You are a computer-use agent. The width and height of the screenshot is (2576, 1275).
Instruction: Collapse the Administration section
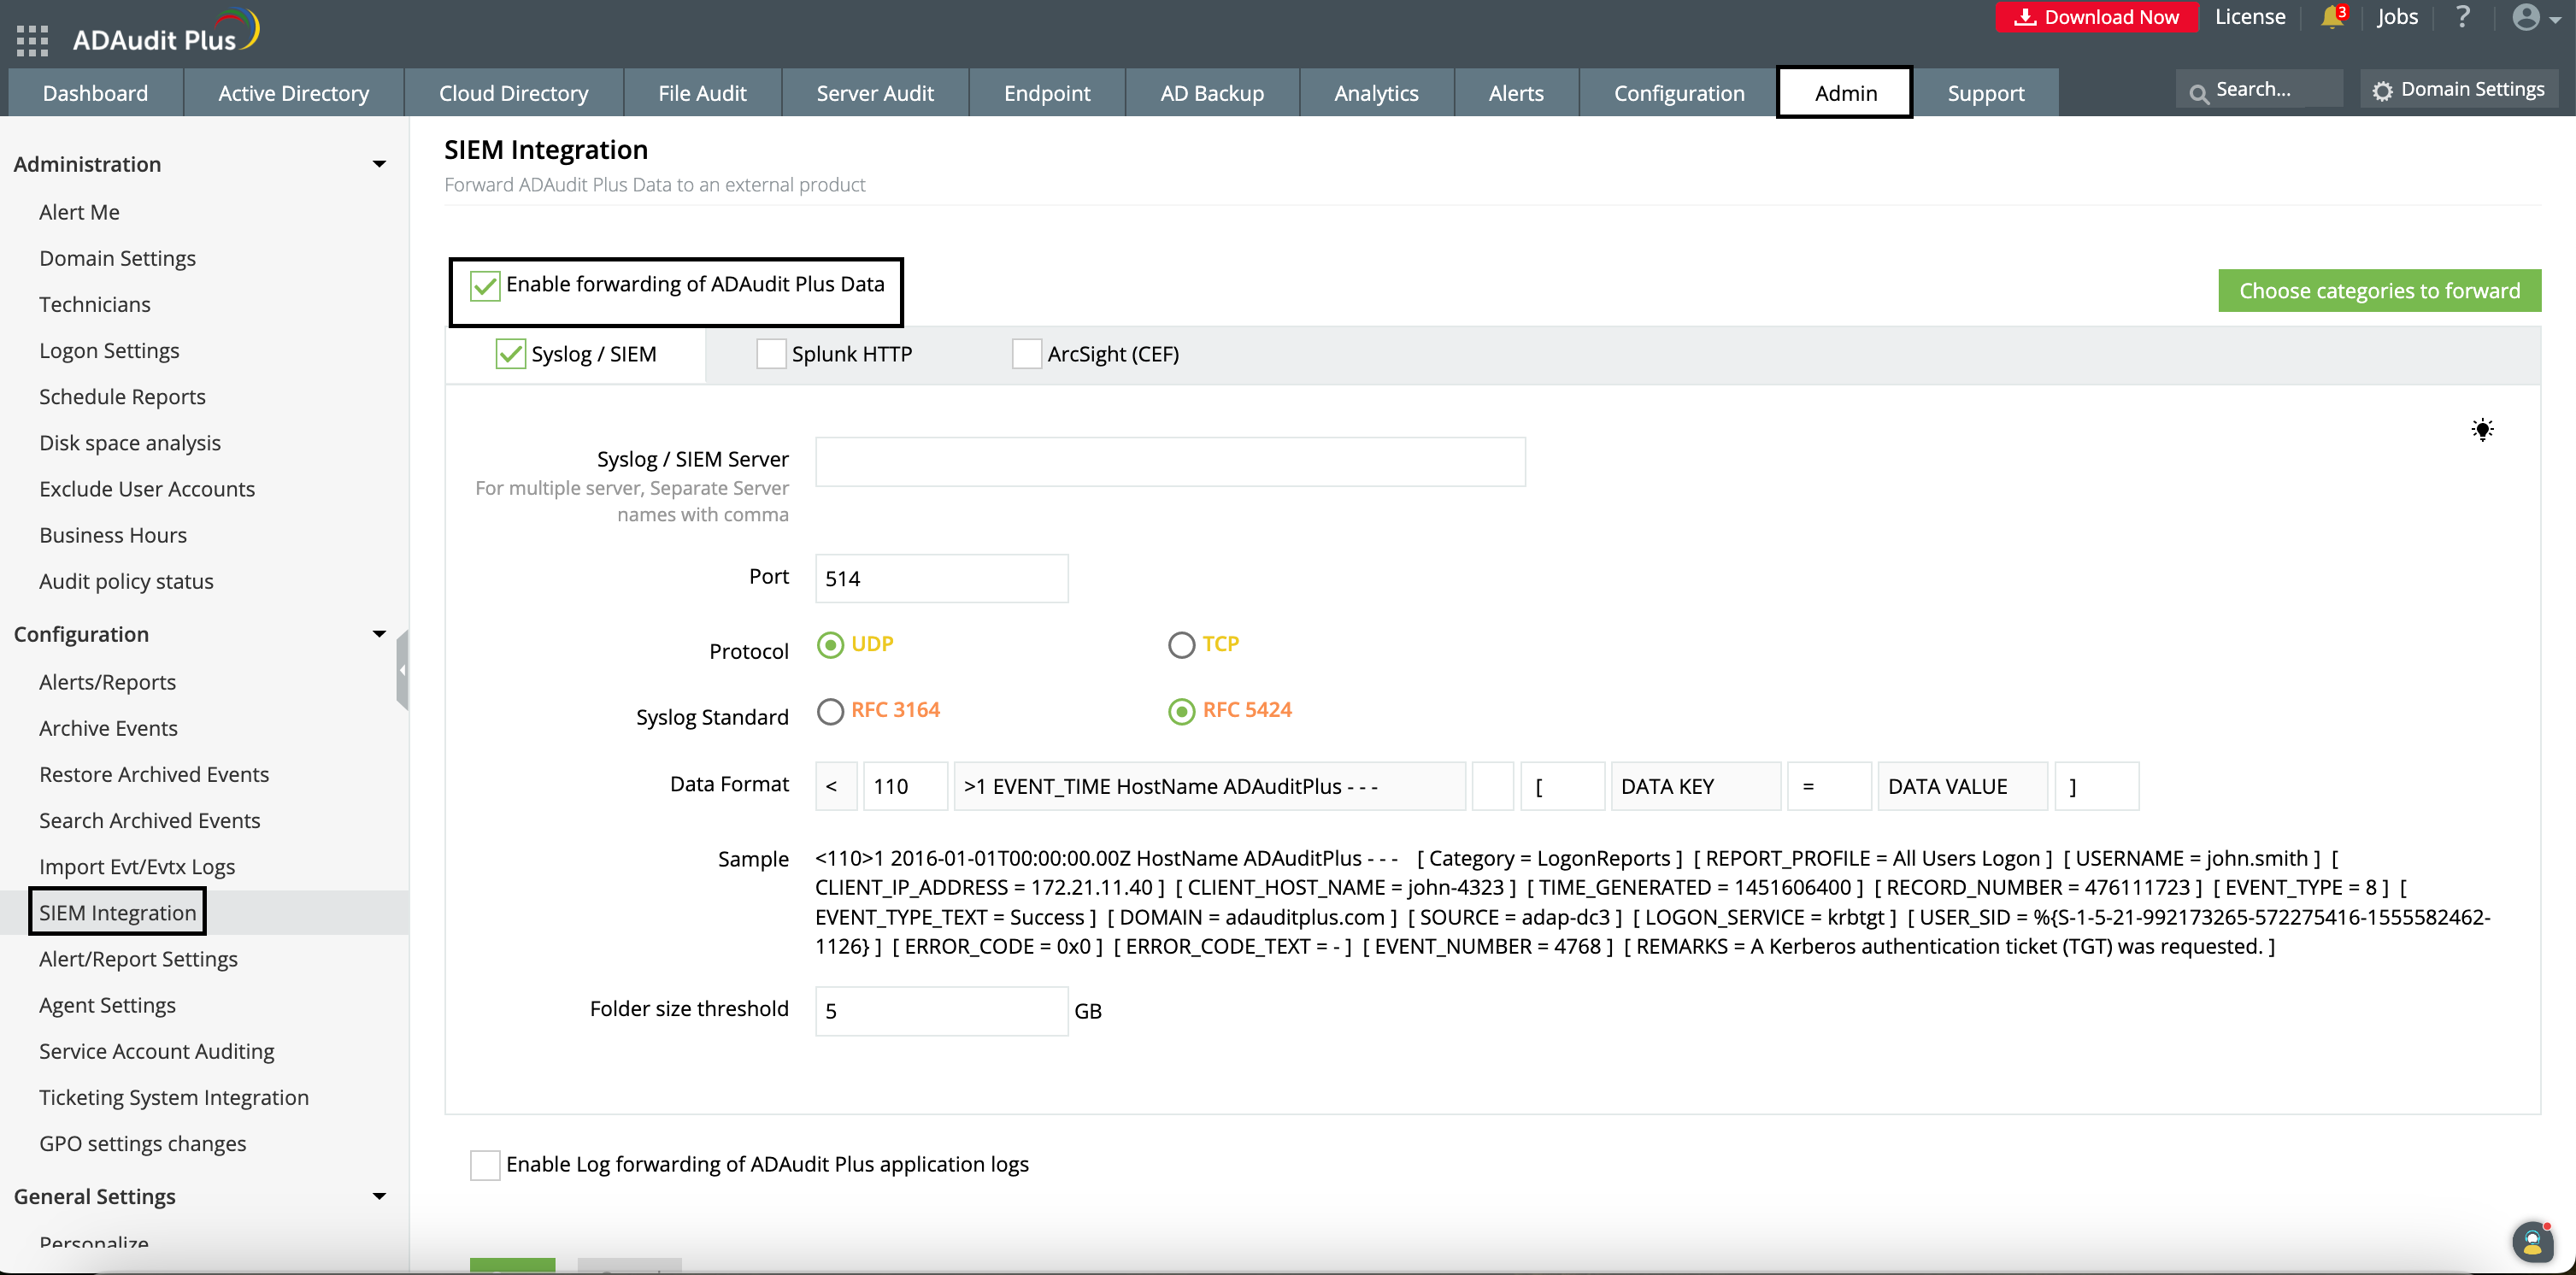point(379,164)
